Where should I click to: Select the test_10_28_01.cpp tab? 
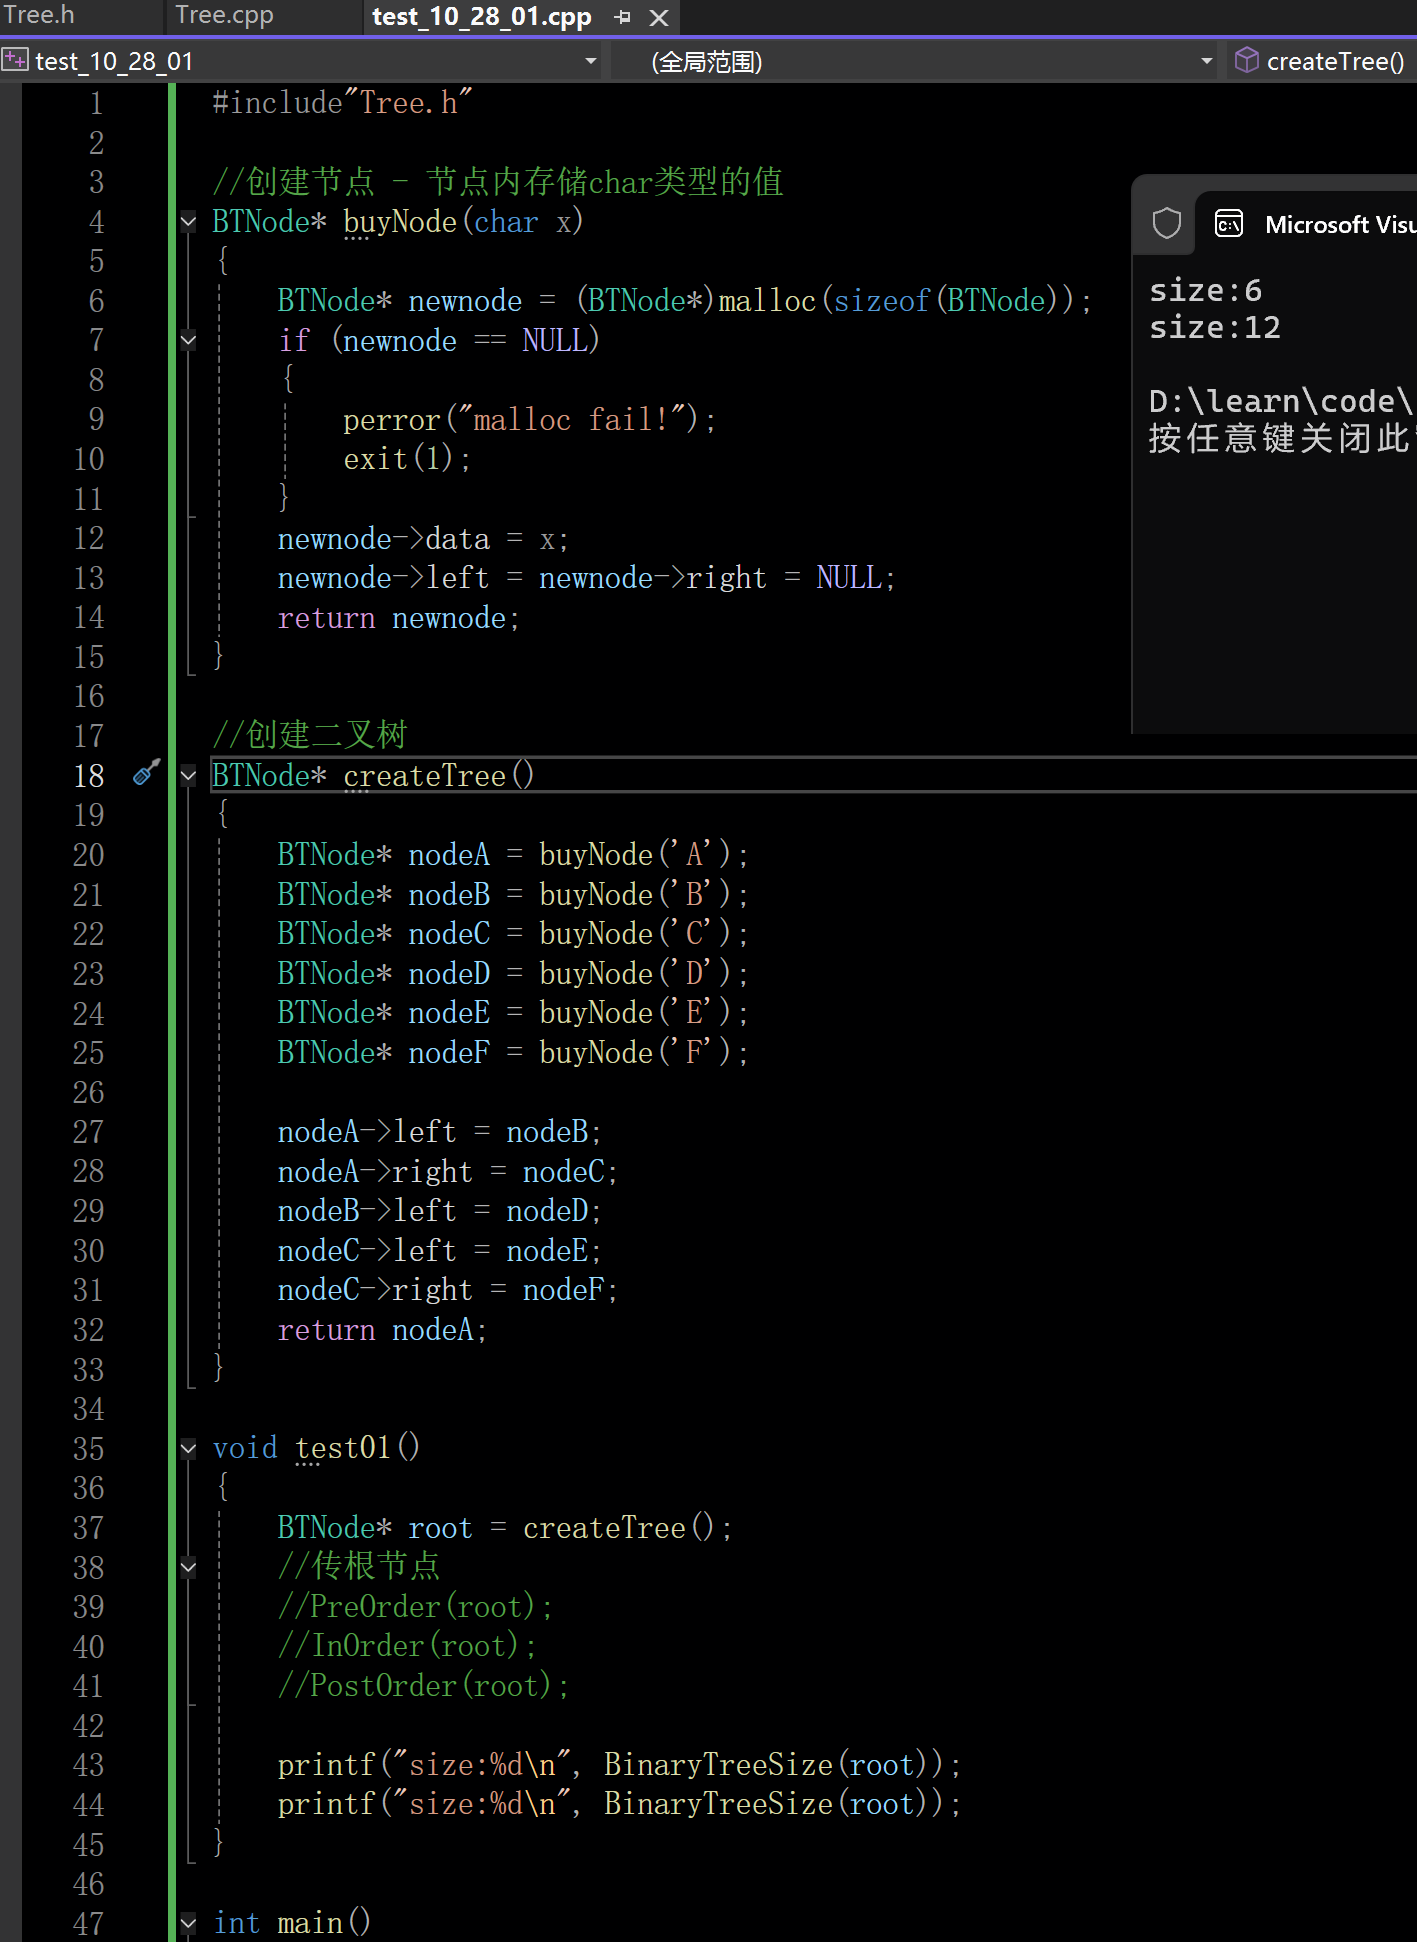coord(481,17)
